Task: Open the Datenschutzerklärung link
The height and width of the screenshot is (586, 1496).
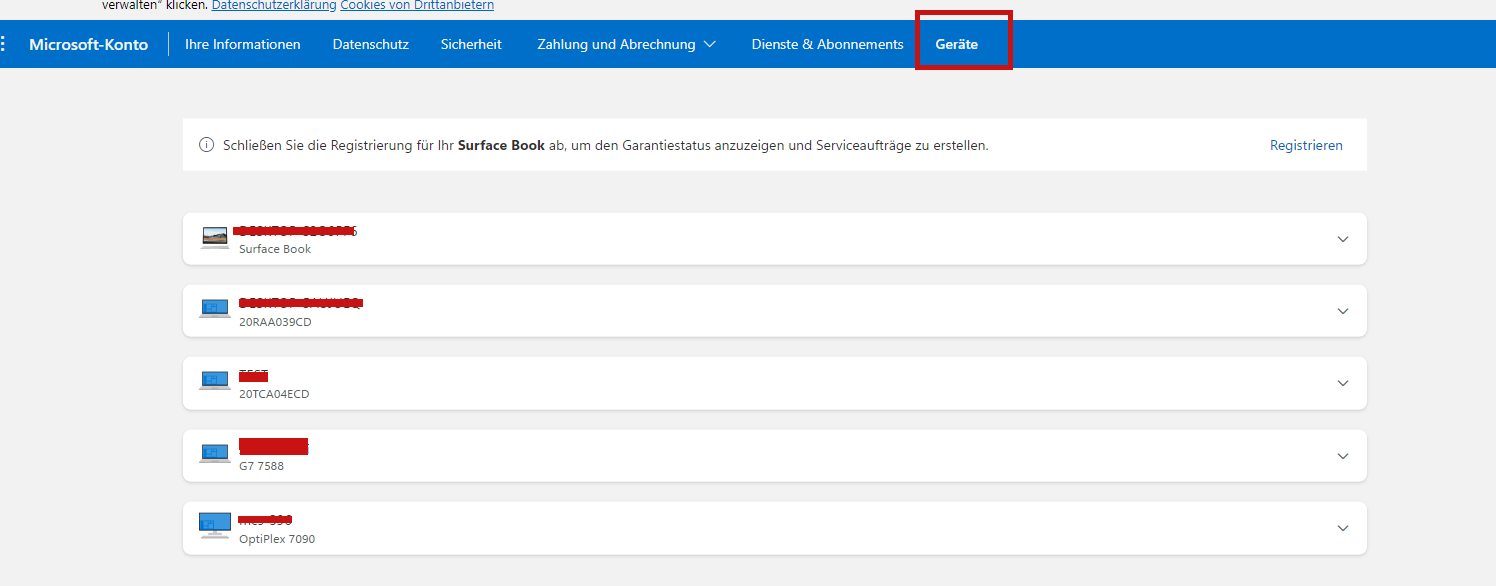Action: pos(274,5)
